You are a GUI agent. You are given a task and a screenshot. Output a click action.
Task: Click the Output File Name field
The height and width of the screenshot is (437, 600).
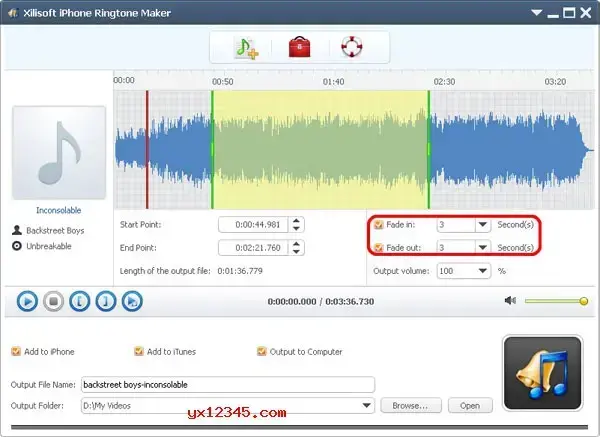point(228,385)
